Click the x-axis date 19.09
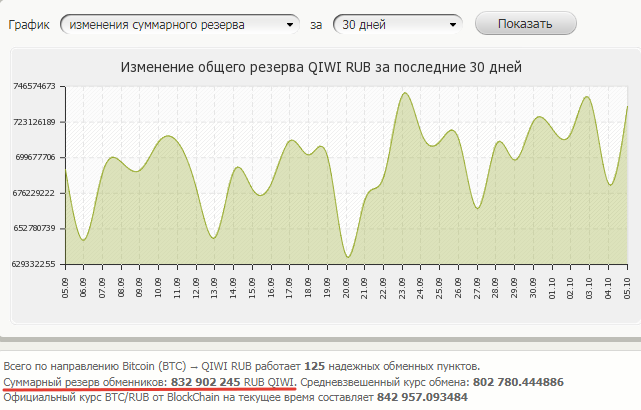 [327, 288]
